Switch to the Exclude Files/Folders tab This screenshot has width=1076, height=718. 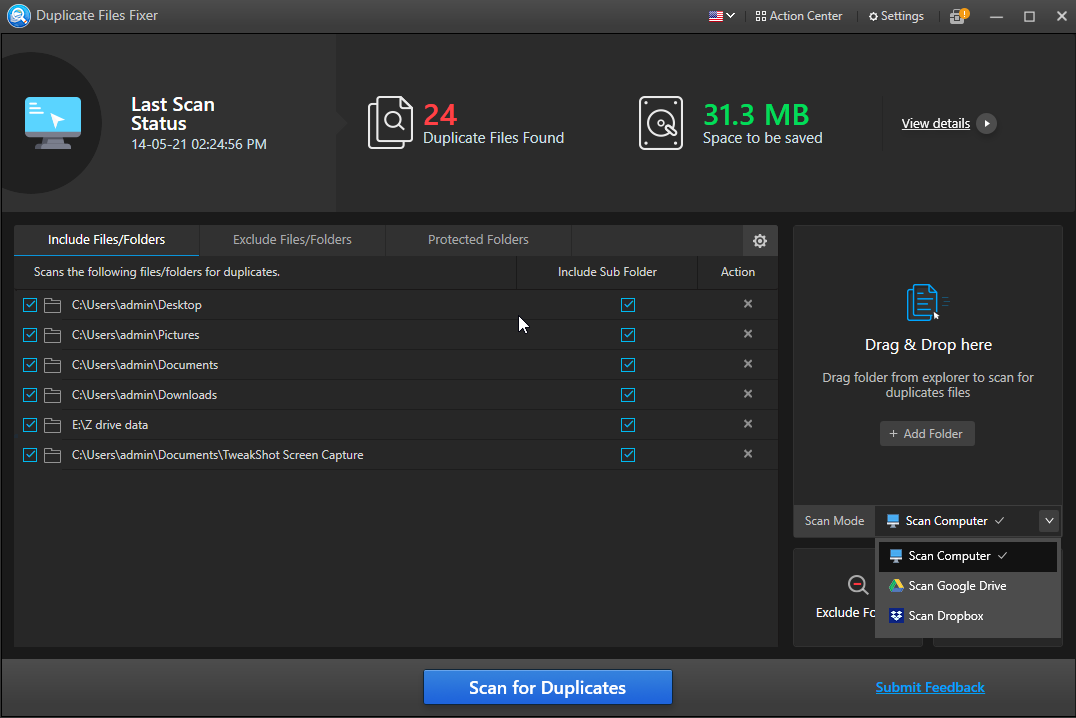291,240
